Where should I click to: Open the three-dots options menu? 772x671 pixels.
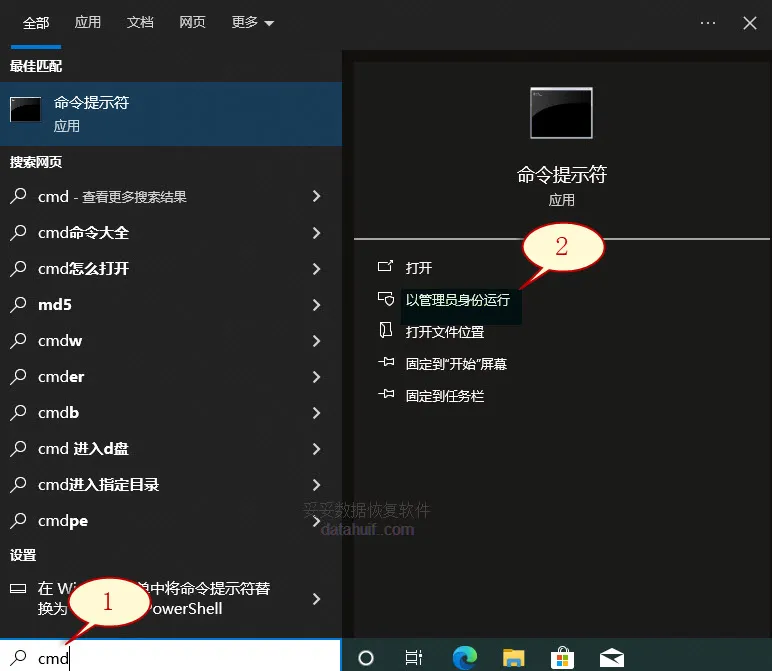tap(708, 22)
